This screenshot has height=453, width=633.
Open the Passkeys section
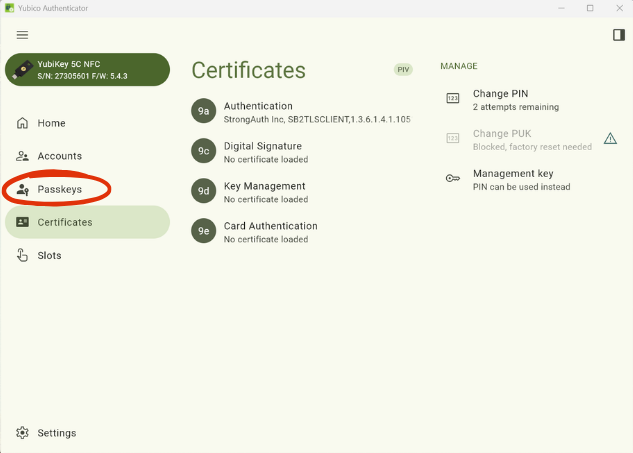pyautogui.click(x=88, y=189)
